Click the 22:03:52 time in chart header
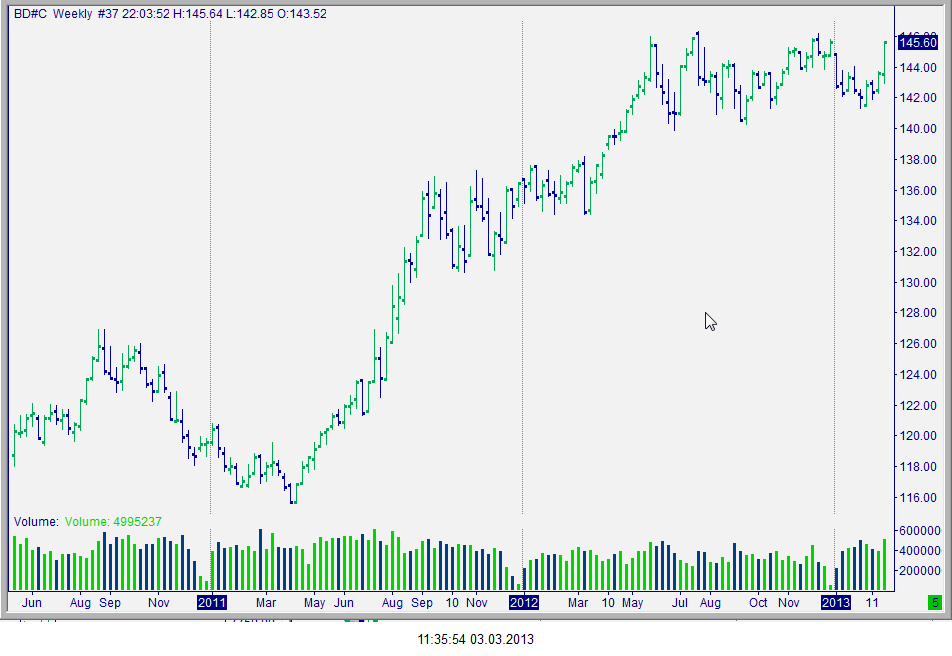Screen dimensions: 952x656 click(146, 13)
